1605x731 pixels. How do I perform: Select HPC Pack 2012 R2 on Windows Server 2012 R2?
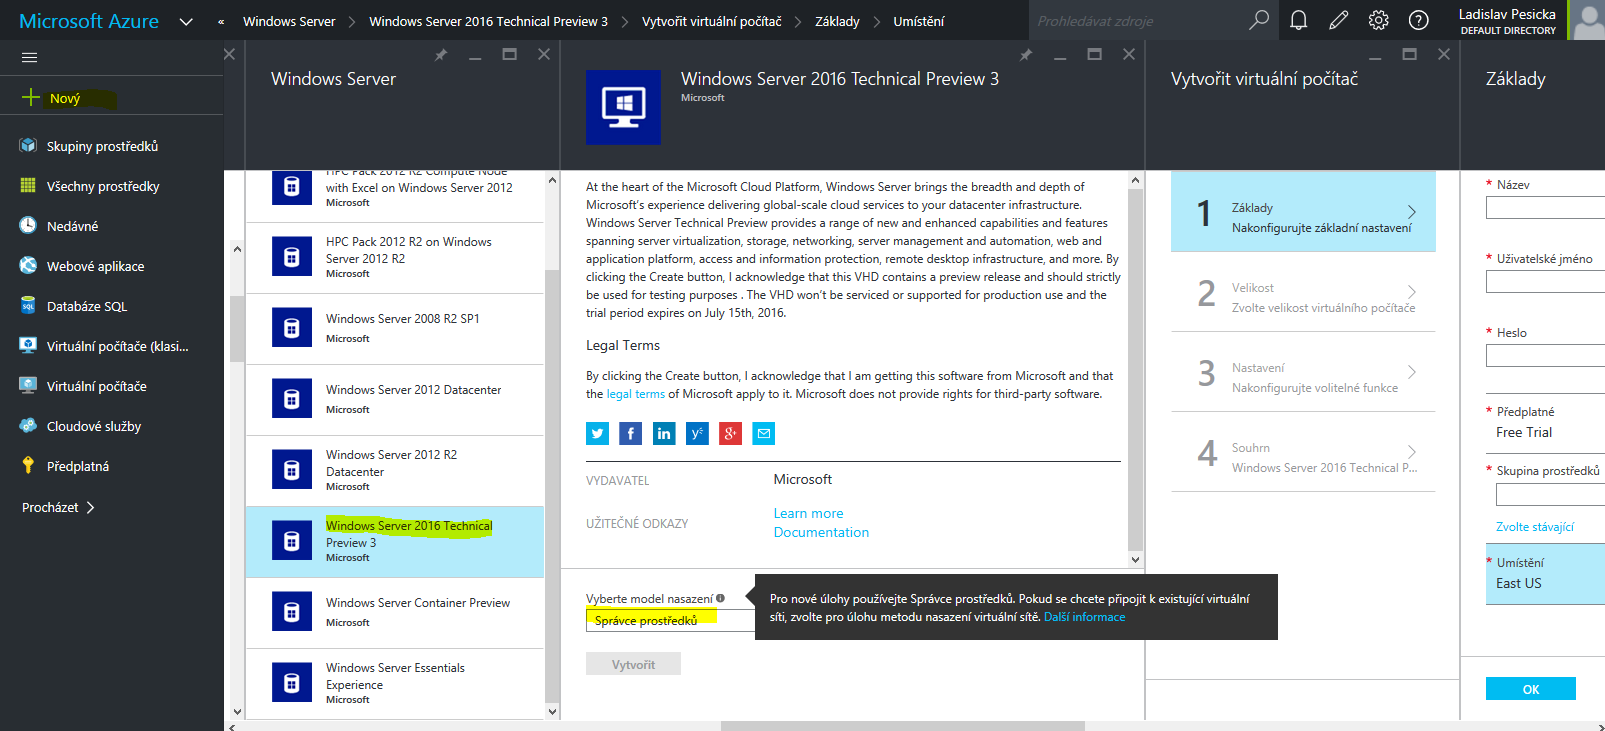pos(395,258)
